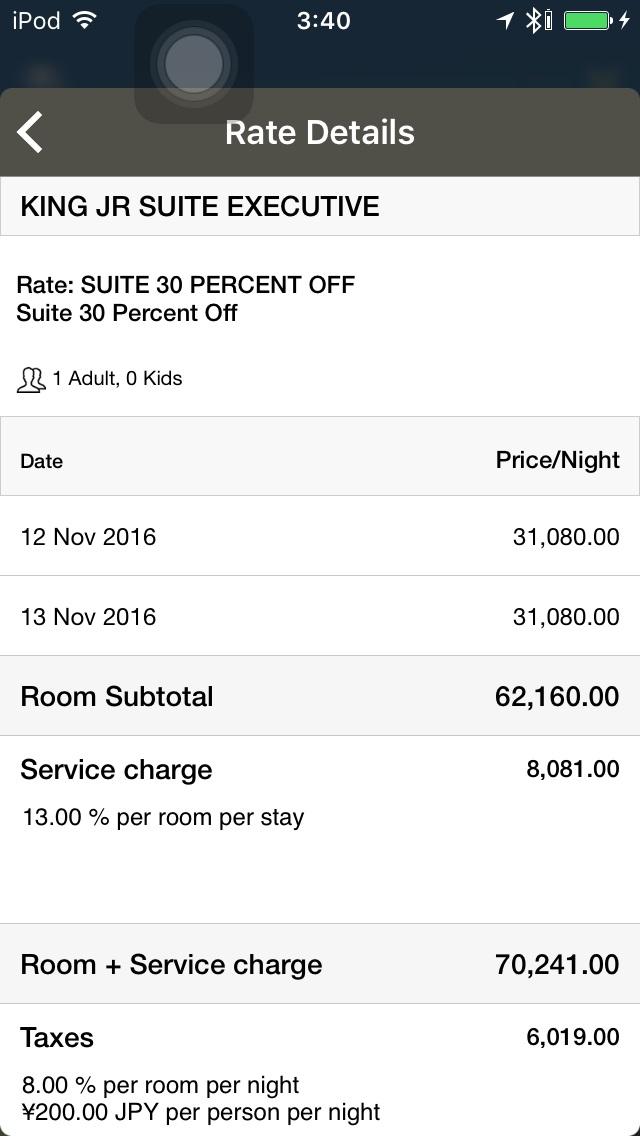Tap the Taxes label
This screenshot has height=1136, width=640.
point(57,1038)
